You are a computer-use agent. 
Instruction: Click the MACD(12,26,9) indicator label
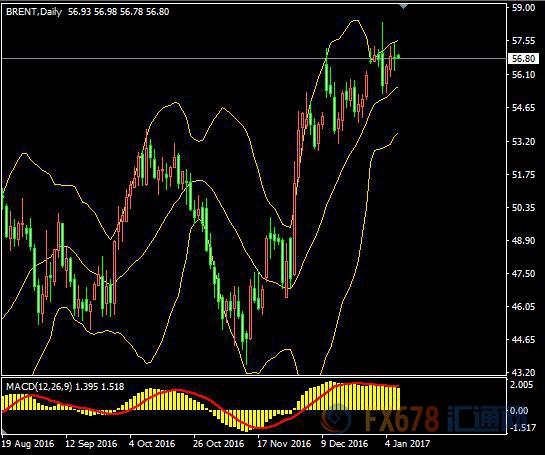pos(39,387)
